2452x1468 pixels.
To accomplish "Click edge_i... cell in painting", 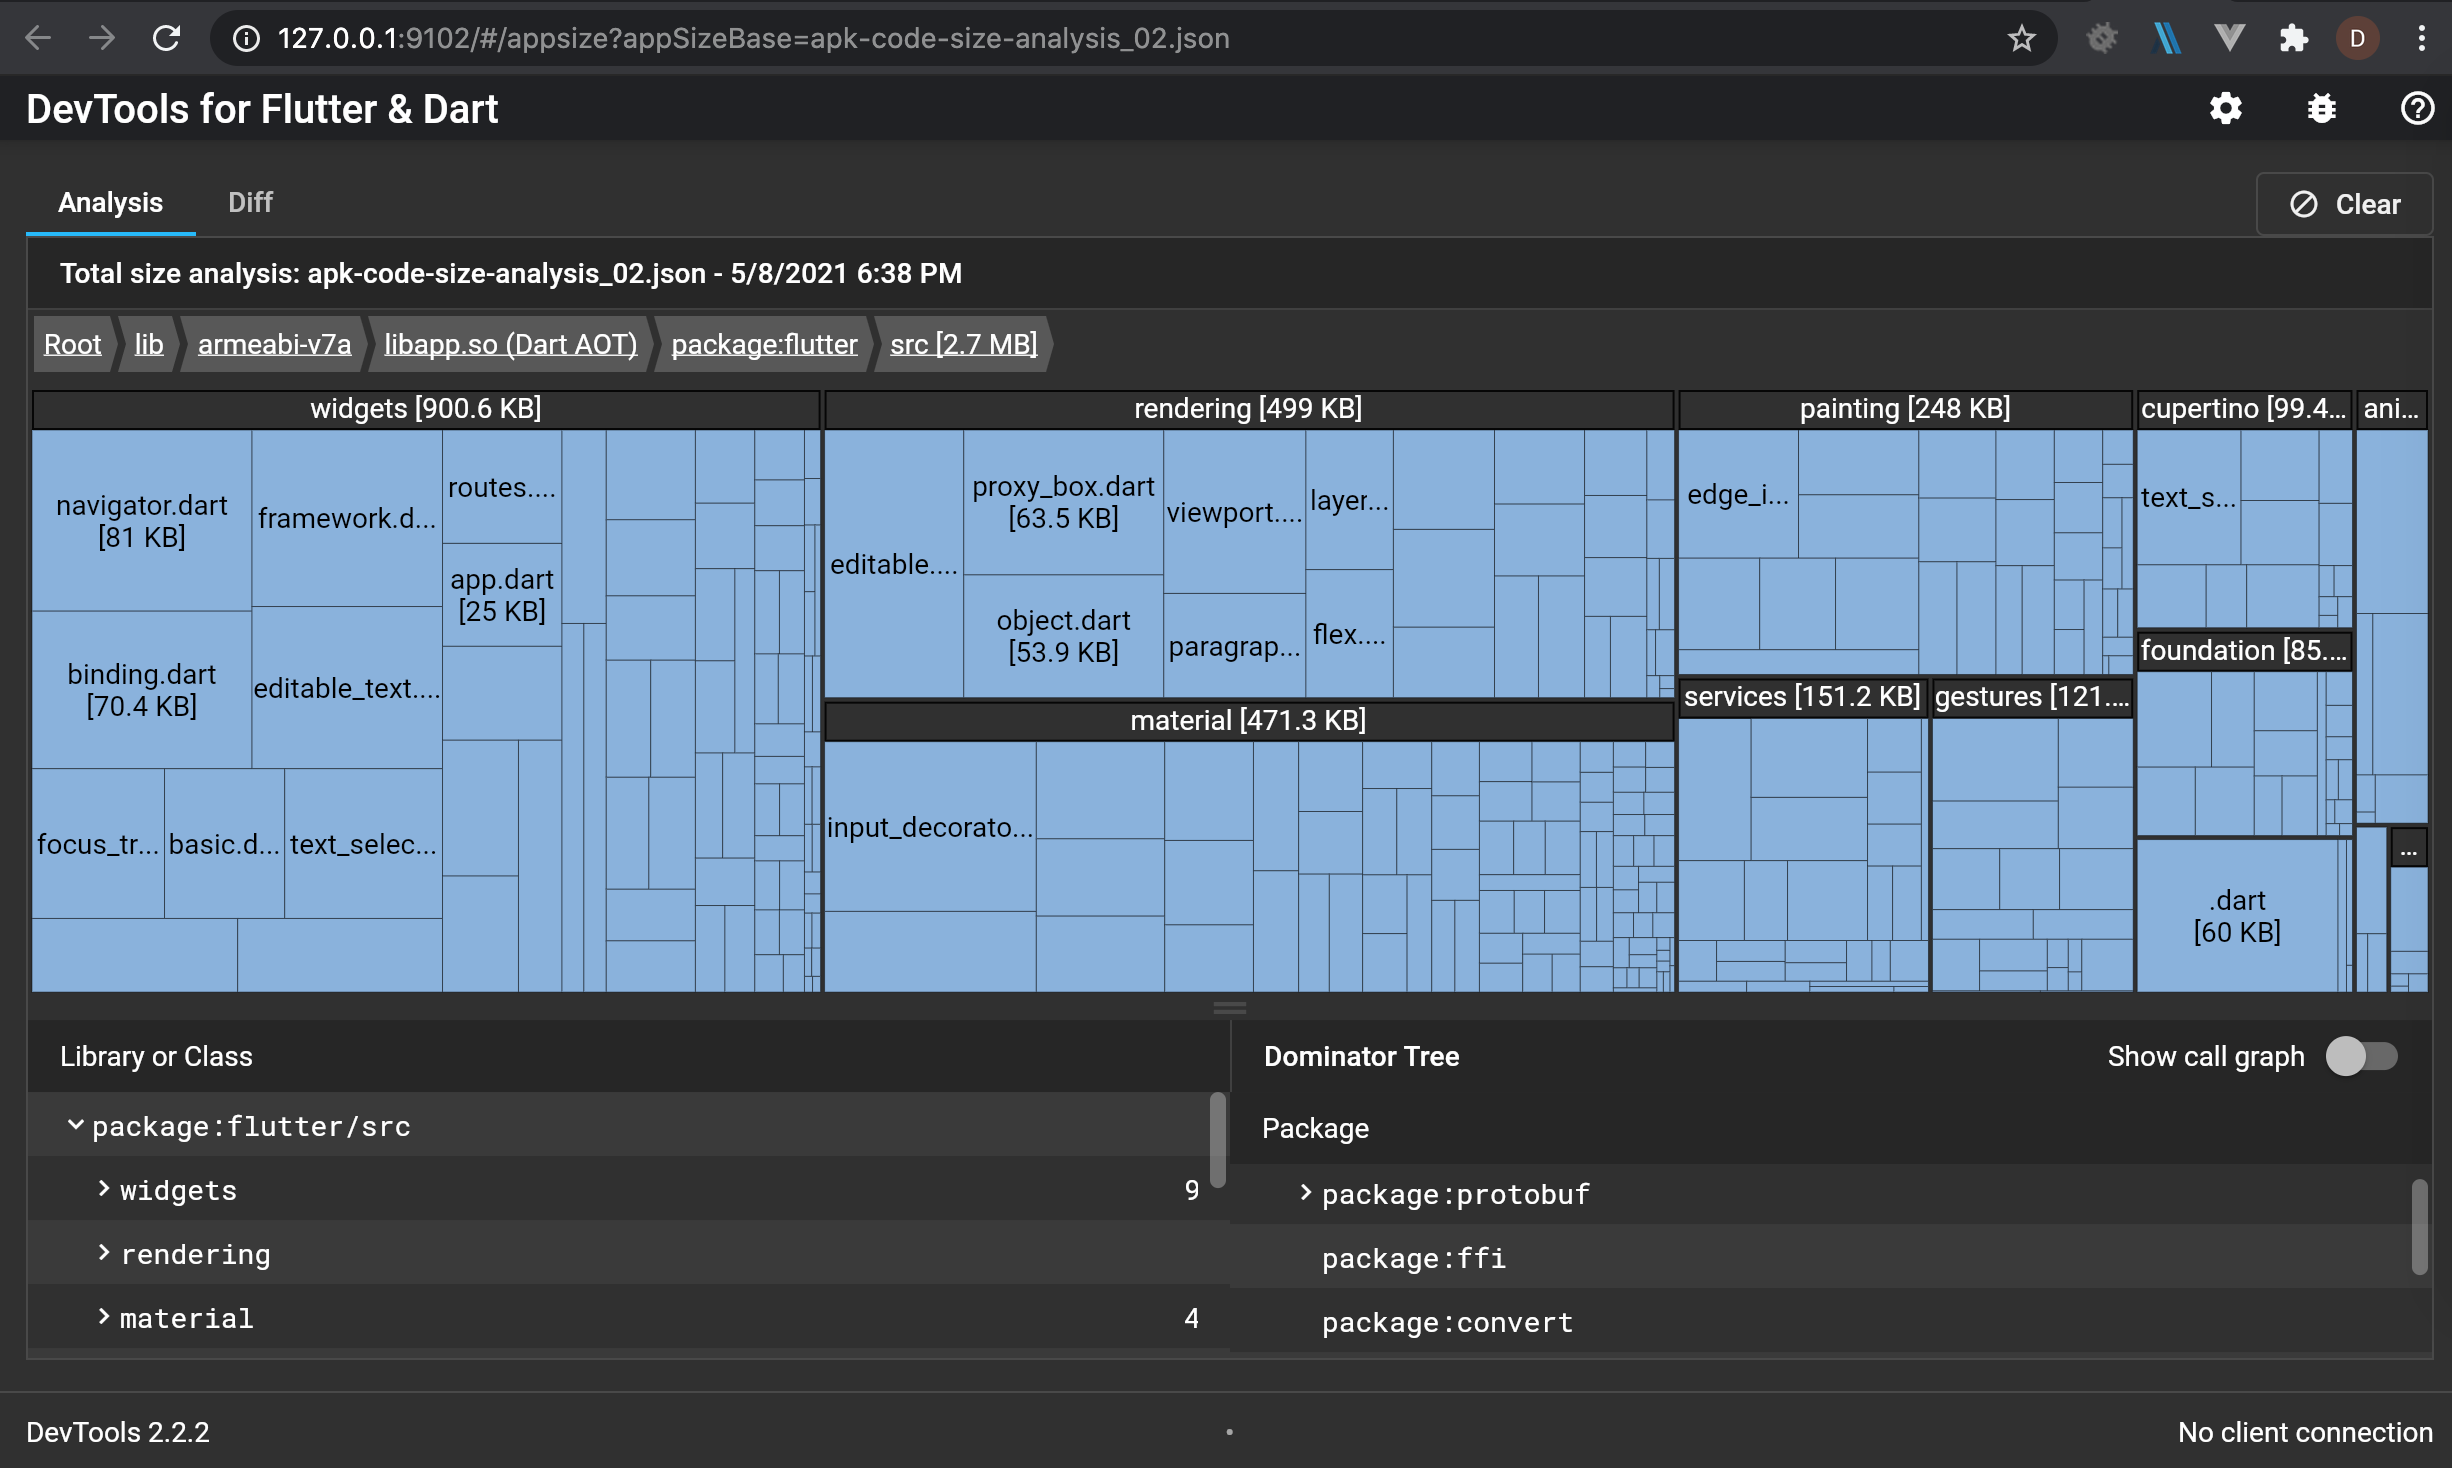I will pos(1738,494).
